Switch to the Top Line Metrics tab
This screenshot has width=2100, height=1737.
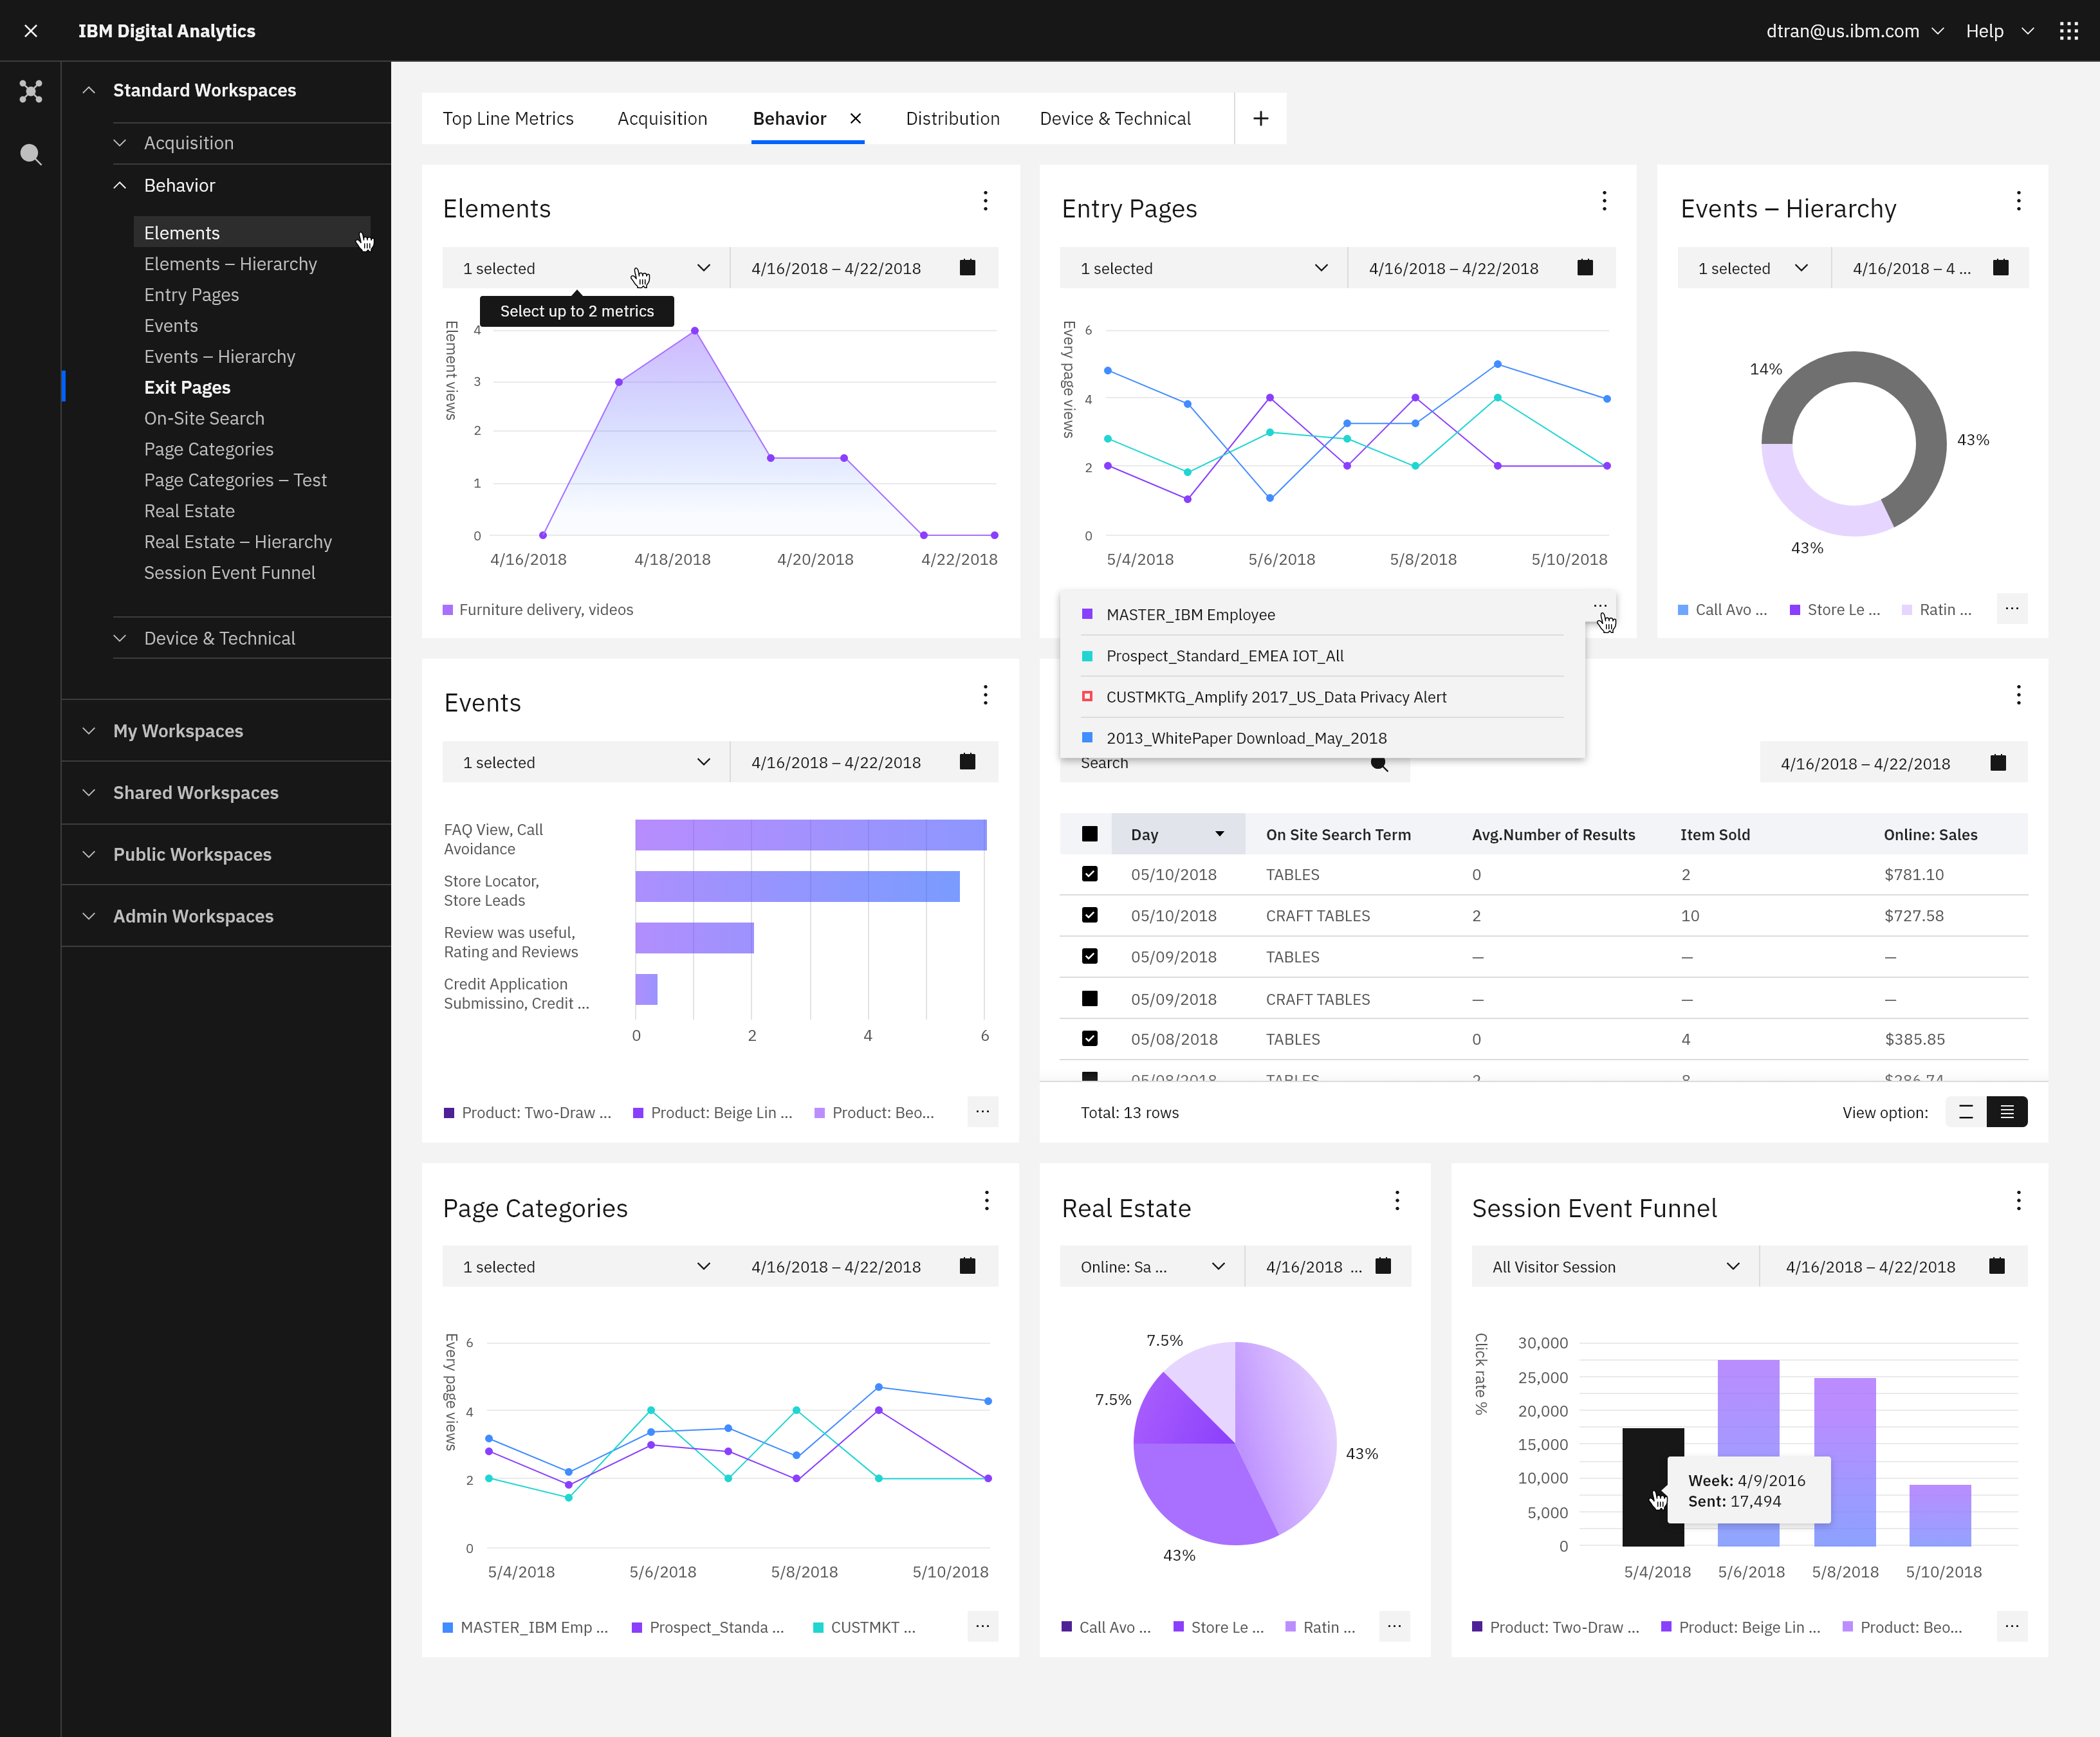point(508,118)
